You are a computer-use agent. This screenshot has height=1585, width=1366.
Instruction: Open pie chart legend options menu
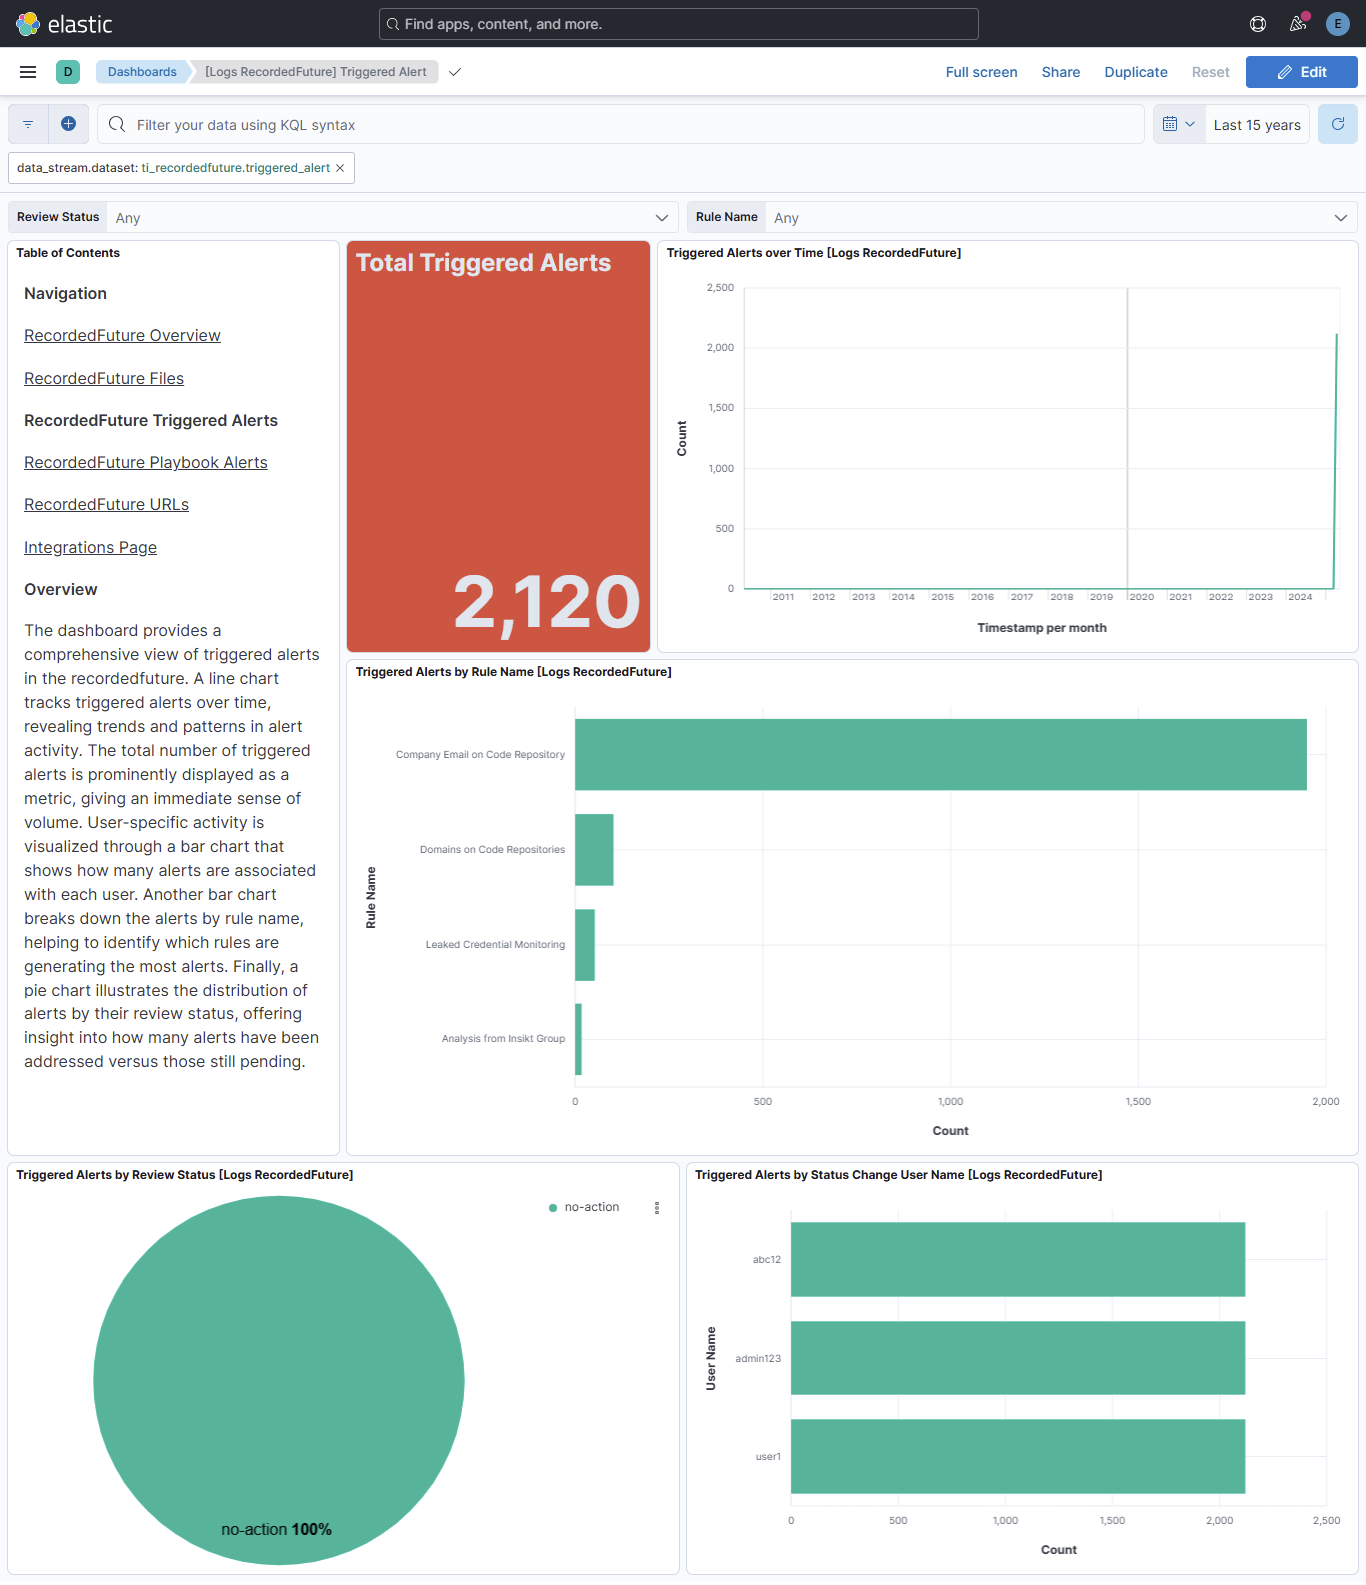[657, 1208]
